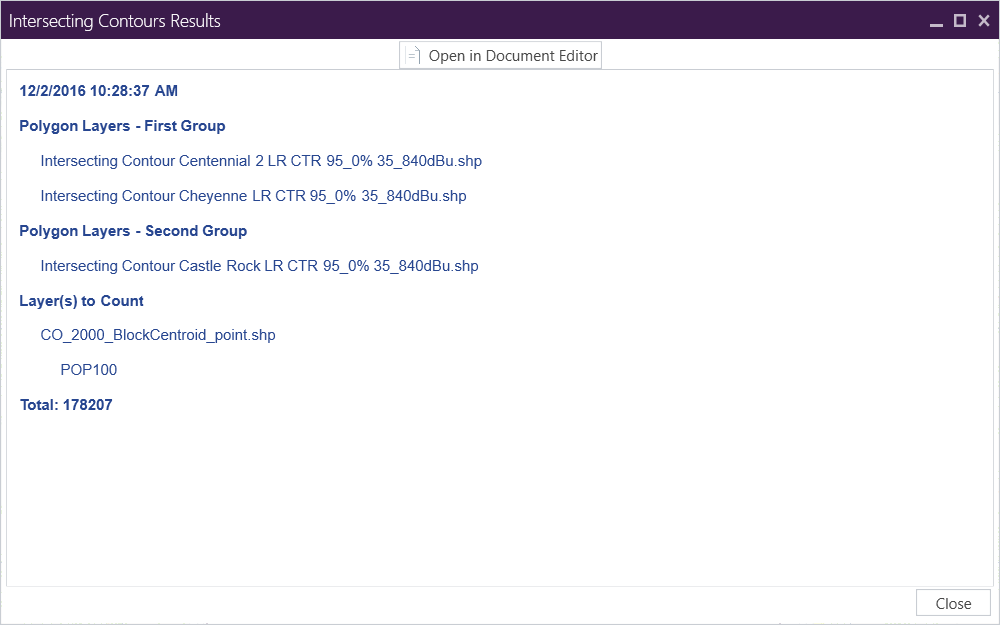
Task: Click the document icon beside Open in Document Editor
Action: click(412, 56)
